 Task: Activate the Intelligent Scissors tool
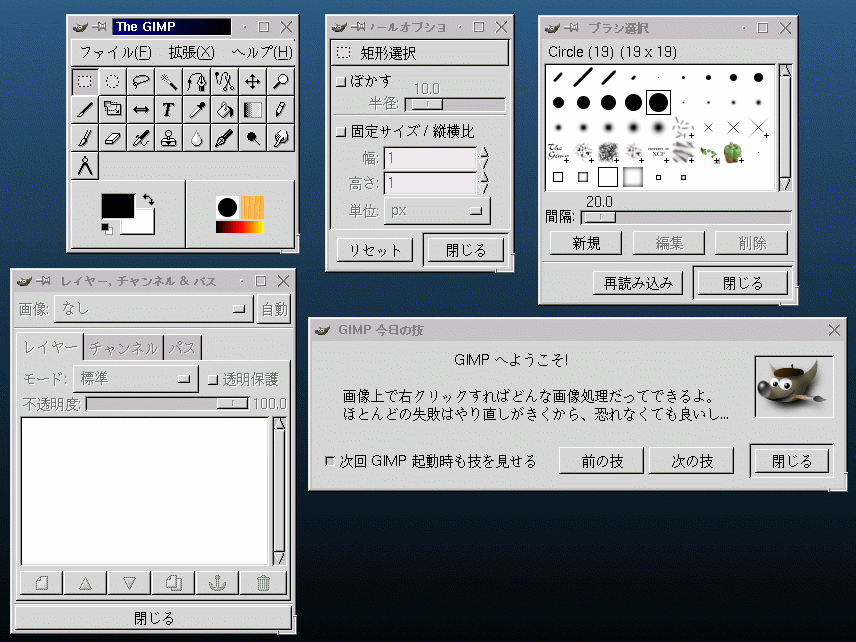(x=224, y=82)
